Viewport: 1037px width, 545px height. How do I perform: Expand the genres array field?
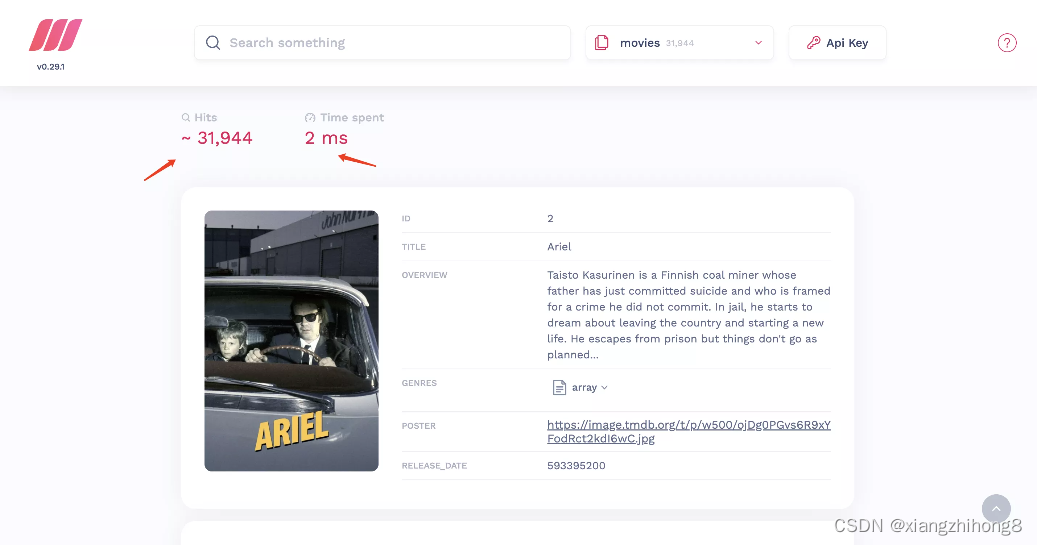[x=580, y=388]
